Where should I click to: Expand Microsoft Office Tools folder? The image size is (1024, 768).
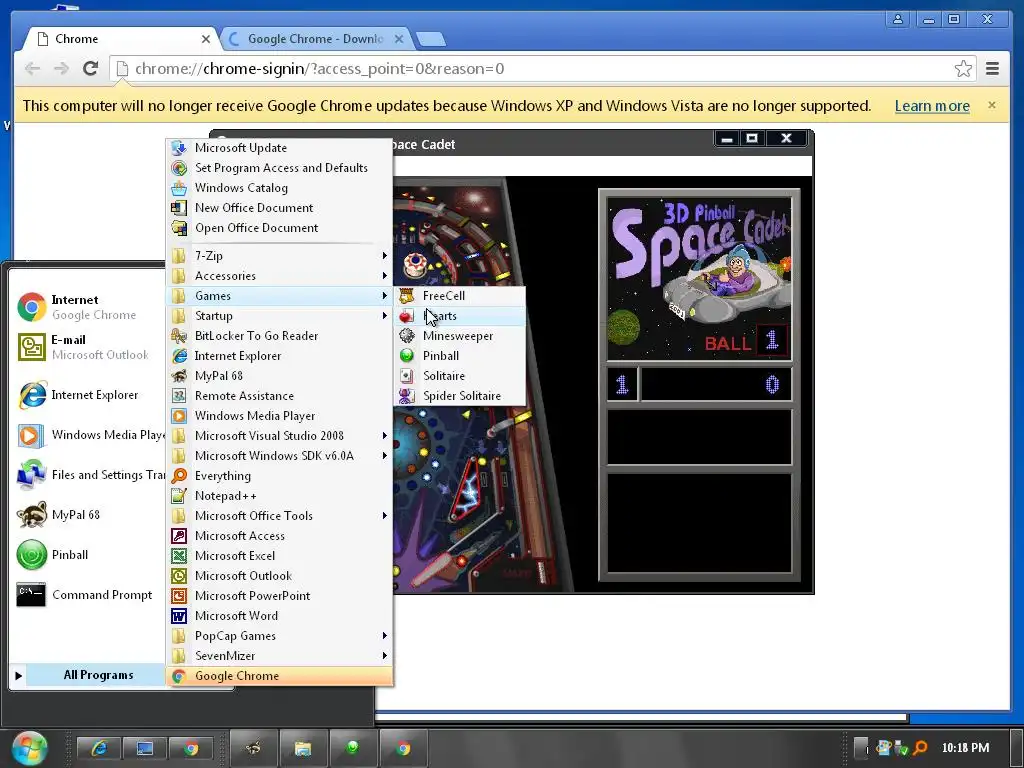tap(280, 516)
